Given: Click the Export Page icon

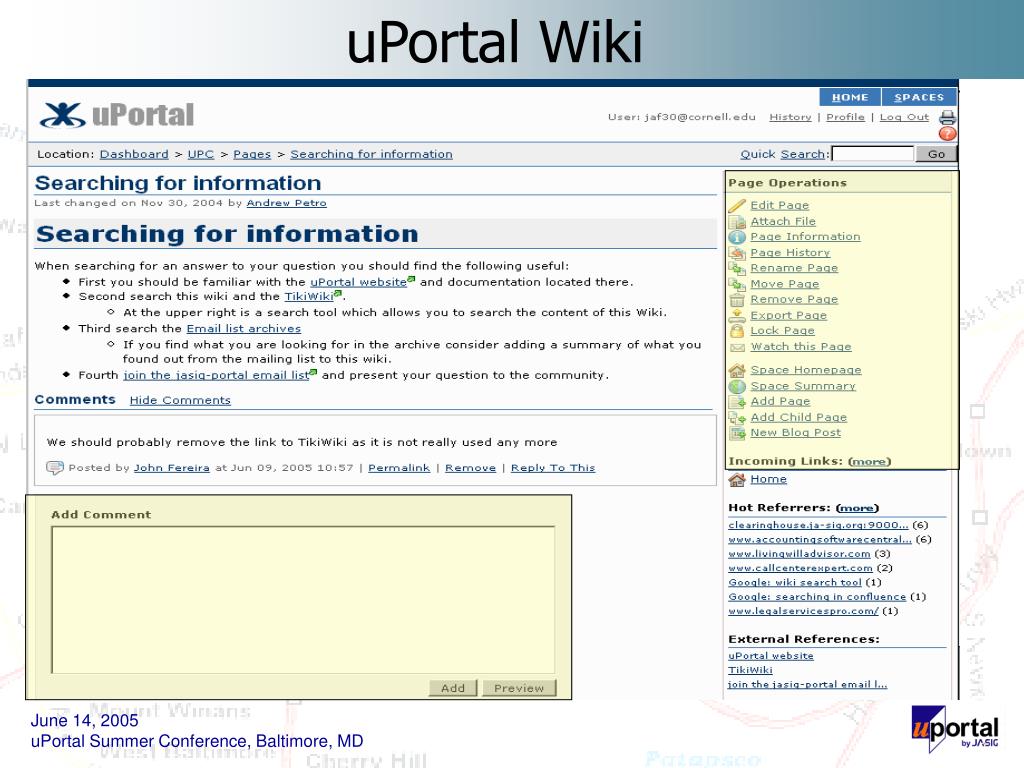Looking at the screenshot, I should point(737,315).
